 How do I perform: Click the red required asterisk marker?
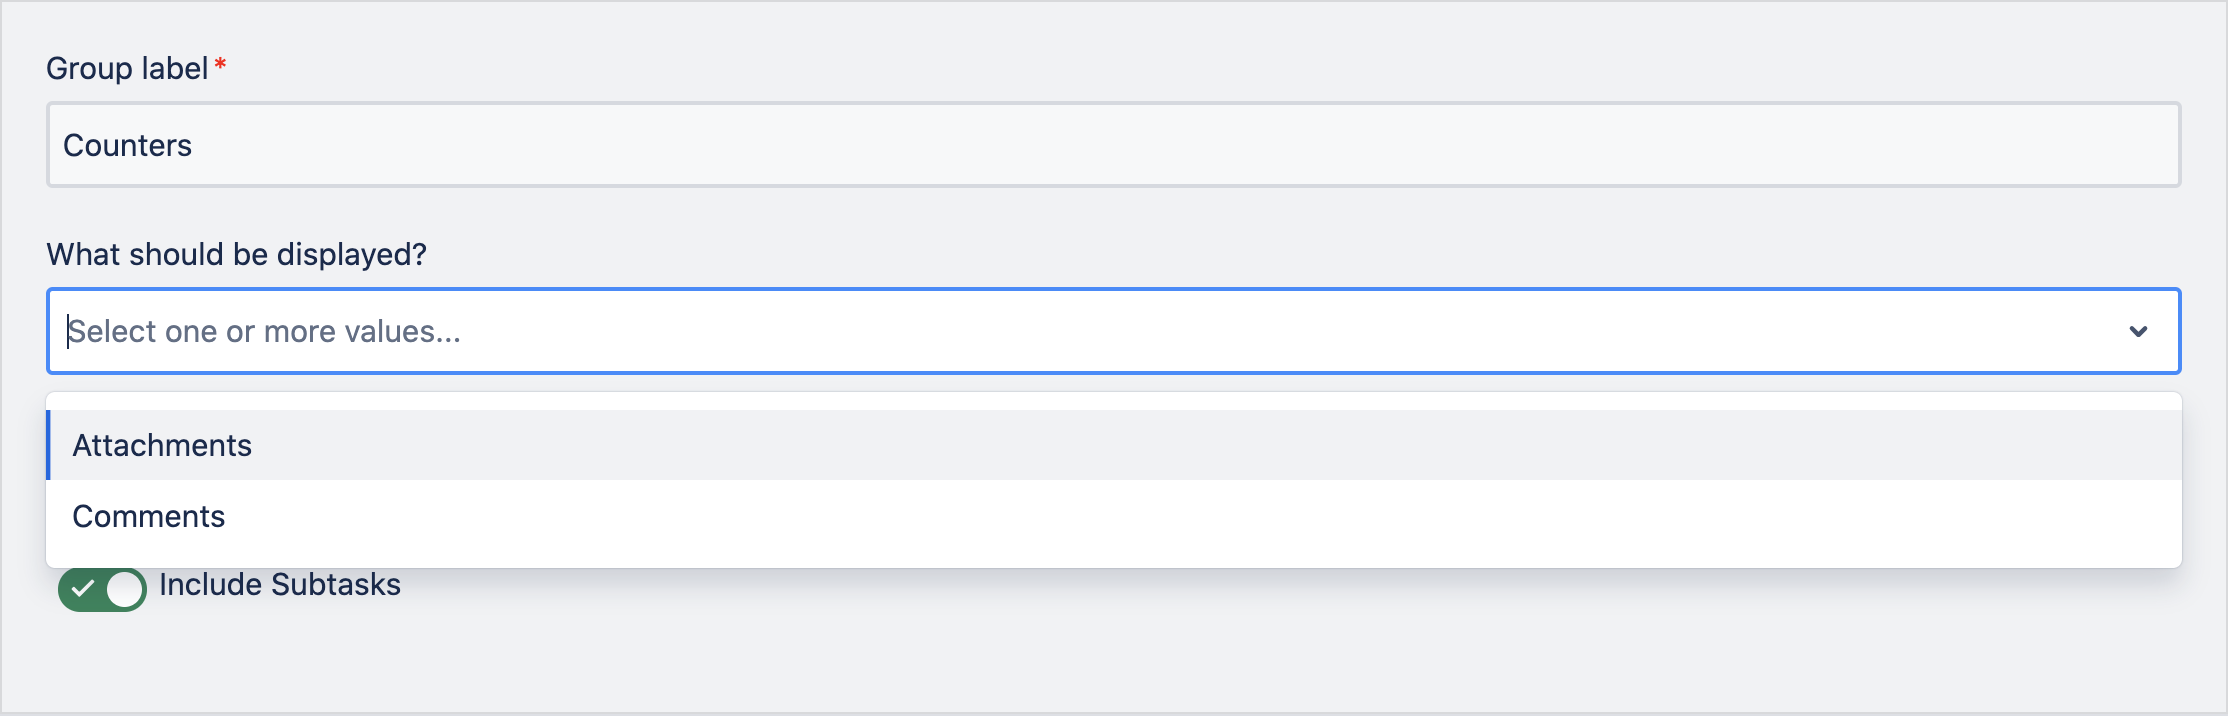[221, 65]
